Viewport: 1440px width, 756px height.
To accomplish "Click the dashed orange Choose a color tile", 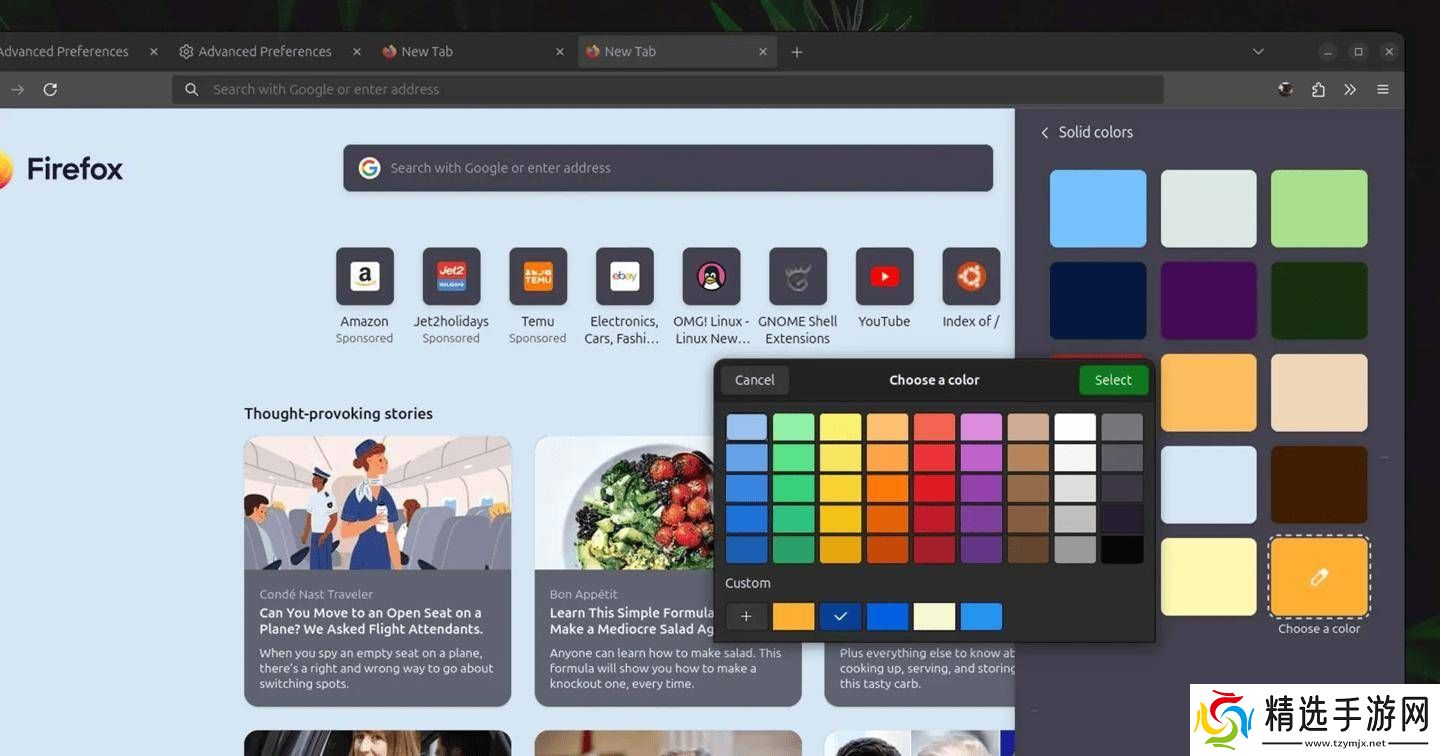I will [1319, 577].
